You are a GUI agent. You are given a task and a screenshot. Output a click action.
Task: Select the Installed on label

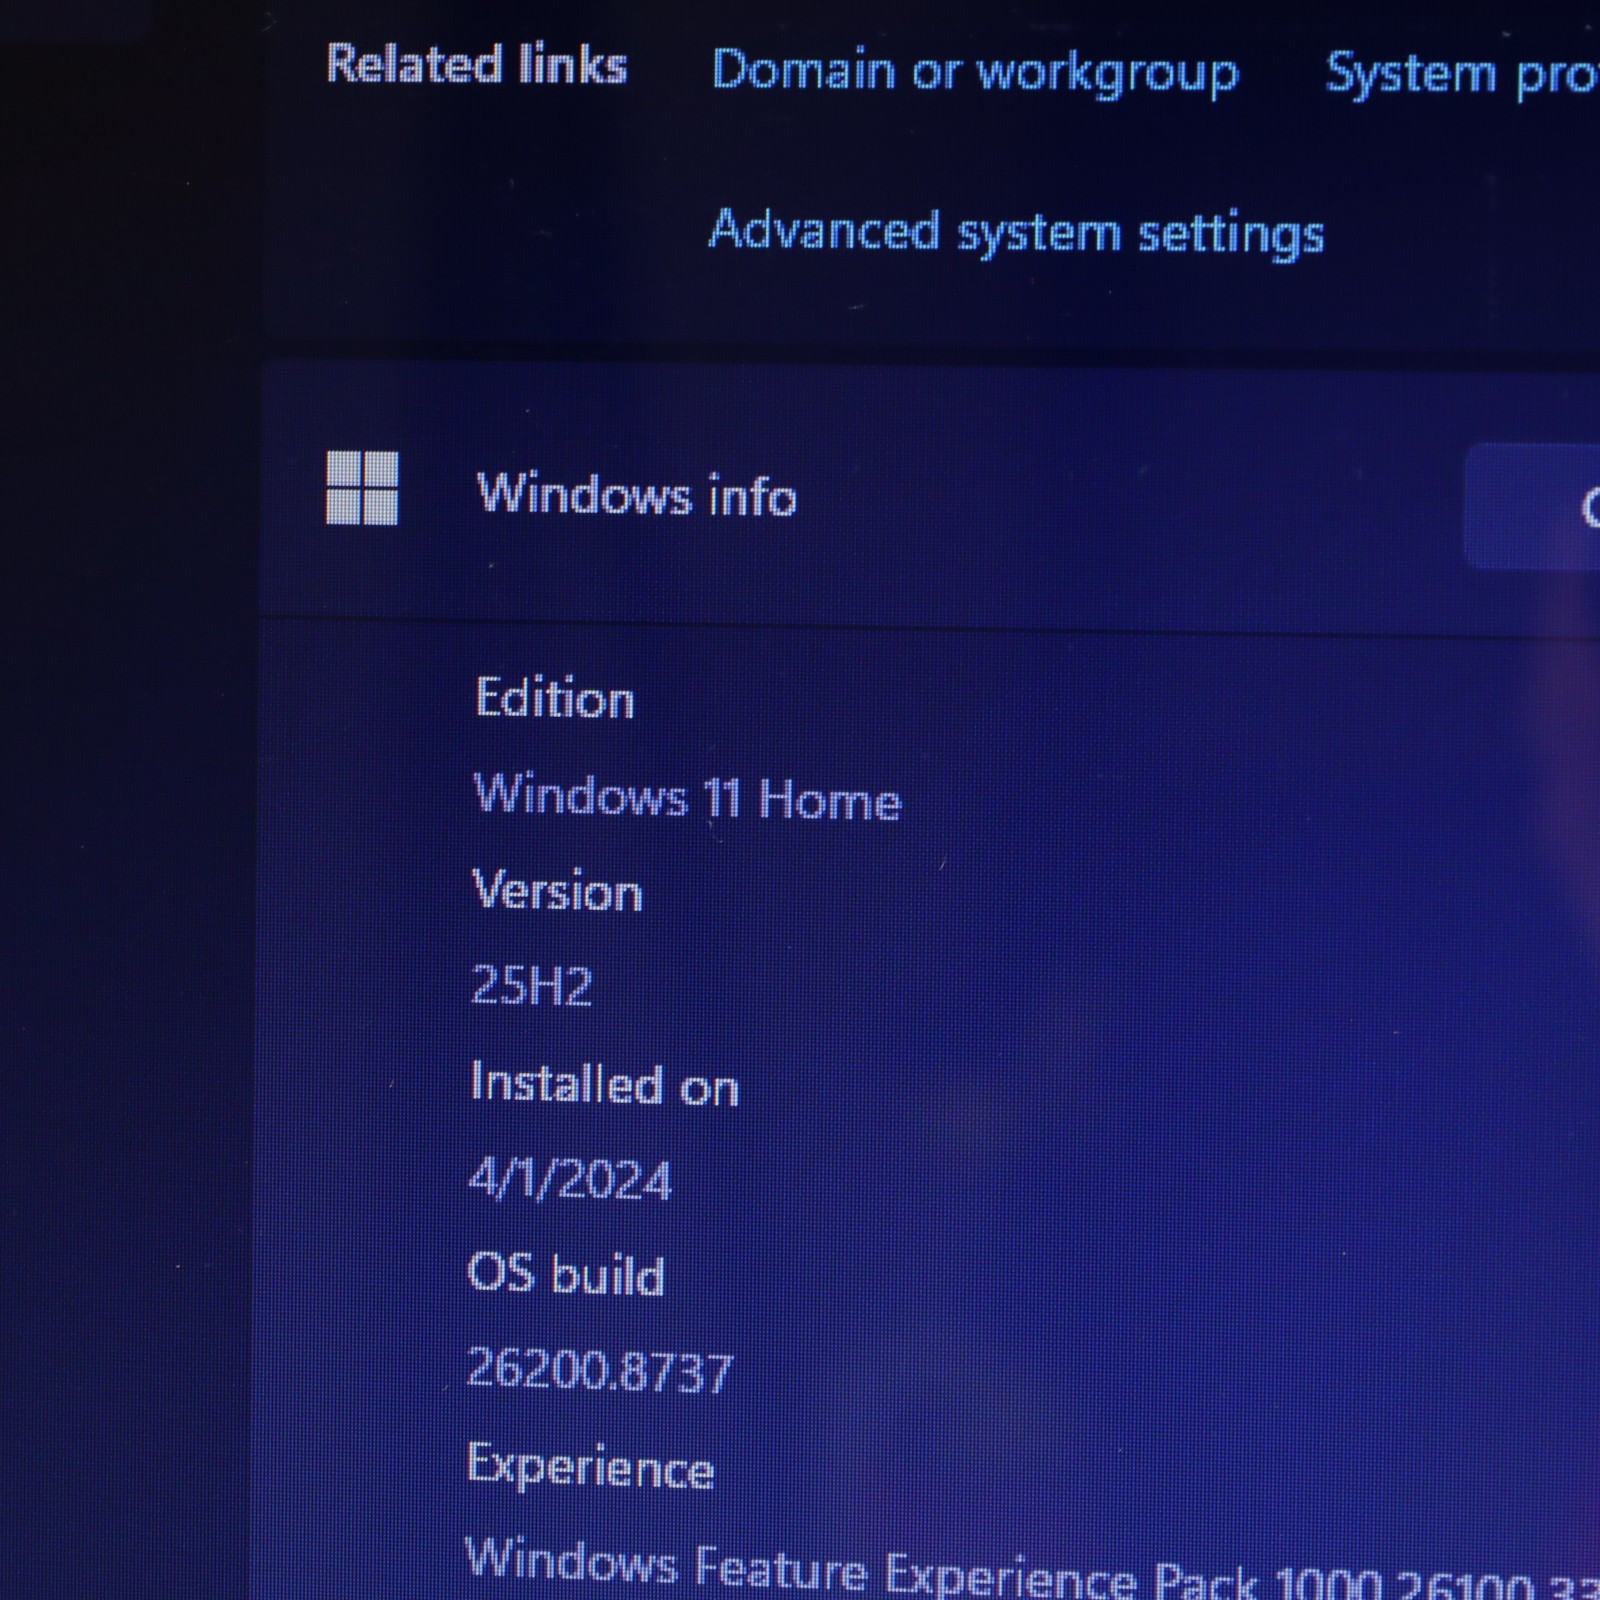tap(604, 1084)
